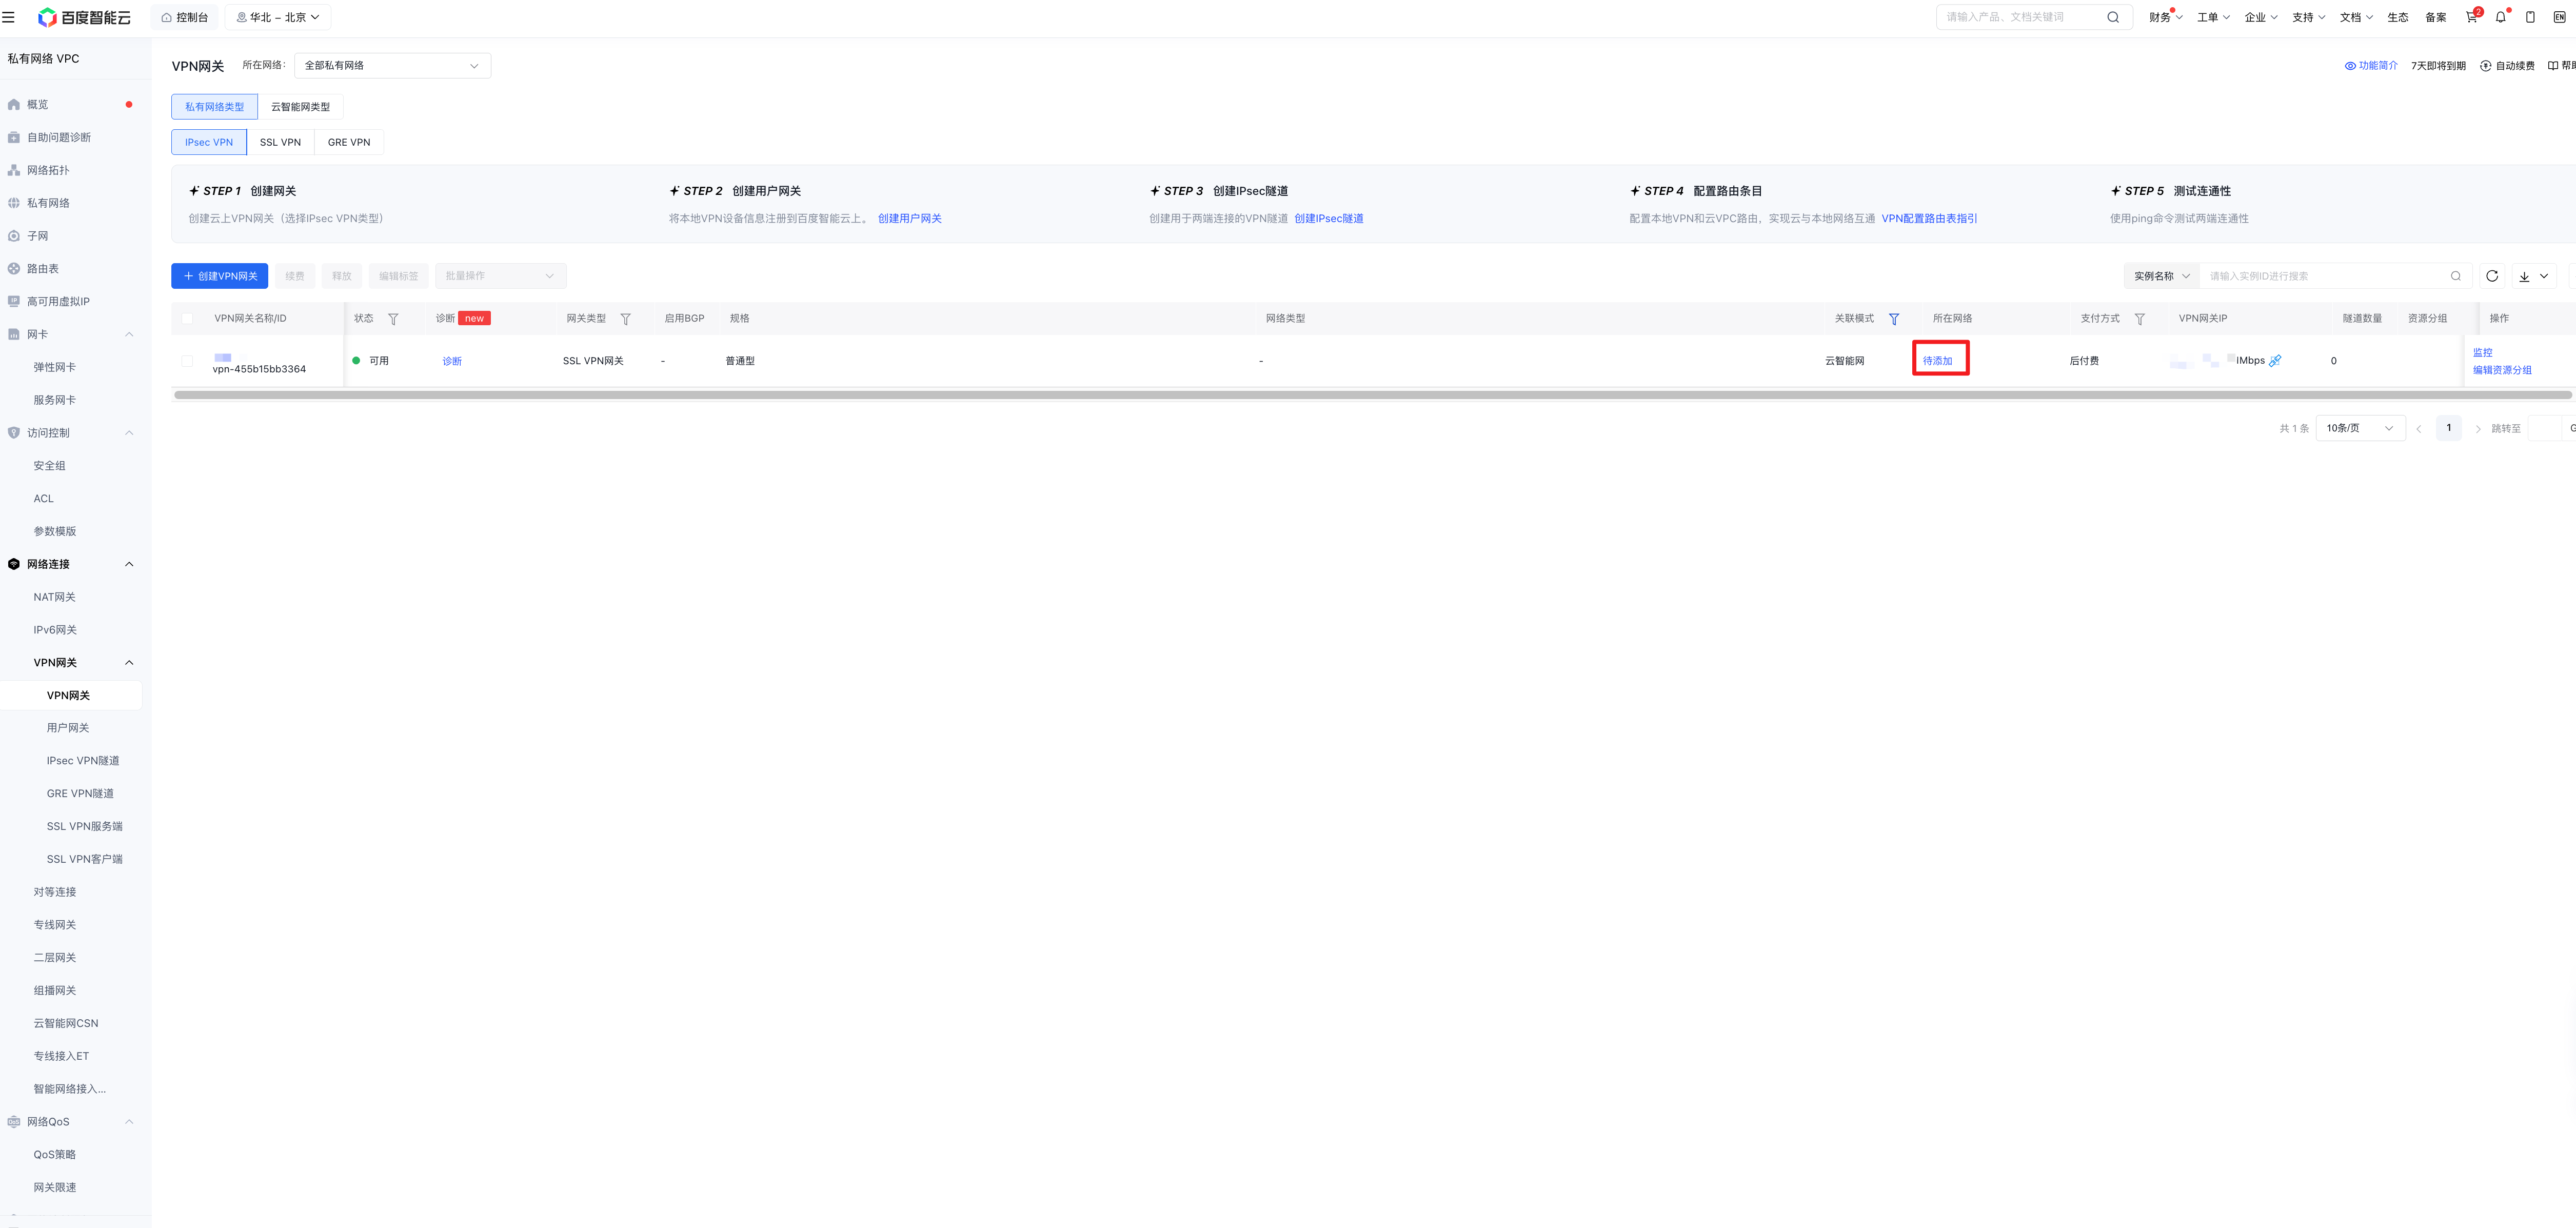This screenshot has width=2576, height=1228.
Task: Collapse the VPN网关 sidebar group
Action: point(129,663)
